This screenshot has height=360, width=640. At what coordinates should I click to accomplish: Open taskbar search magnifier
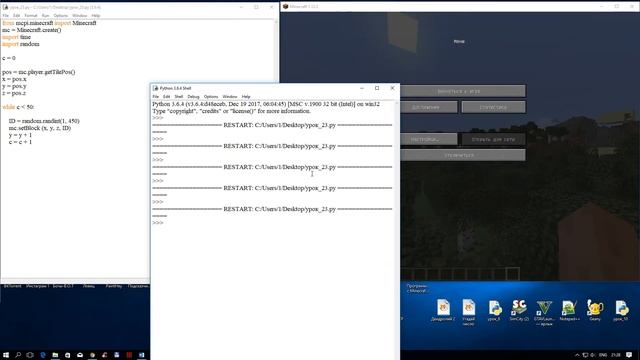tap(18, 355)
